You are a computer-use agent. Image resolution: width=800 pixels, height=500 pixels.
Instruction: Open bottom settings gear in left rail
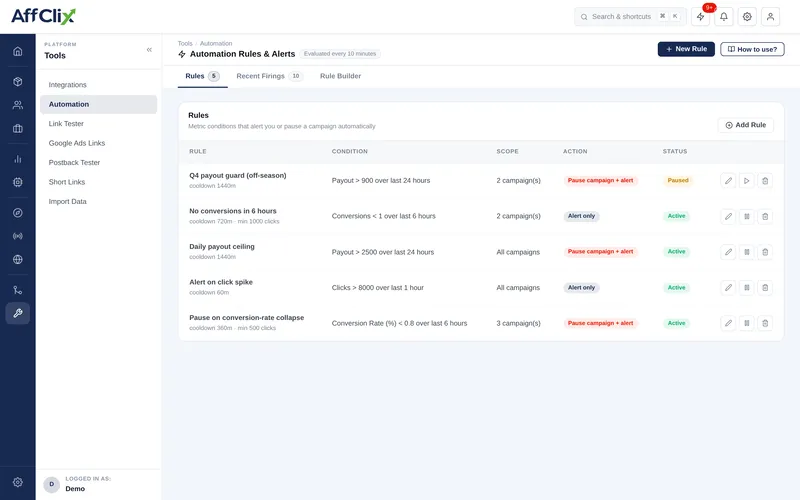pyautogui.click(x=17, y=482)
